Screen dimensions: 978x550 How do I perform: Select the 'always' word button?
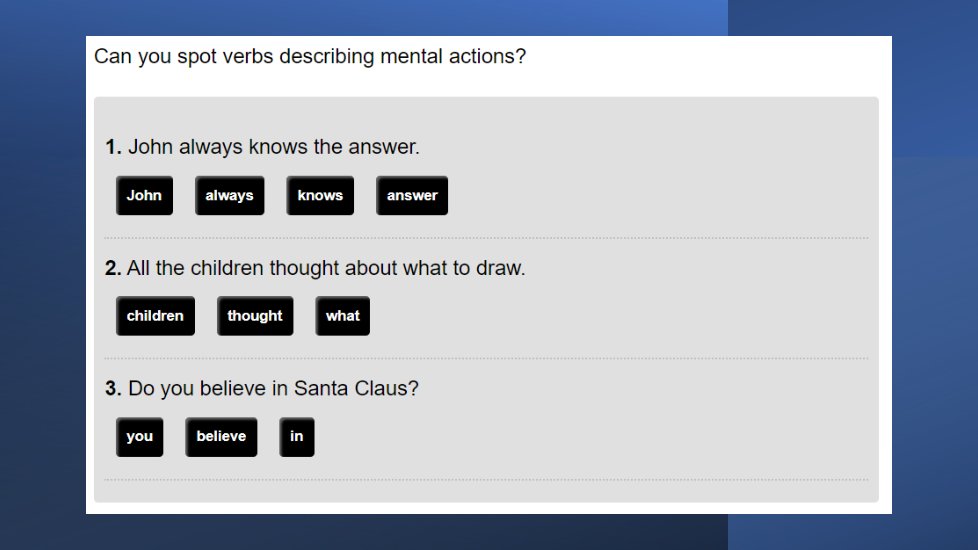pyautogui.click(x=229, y=196)
